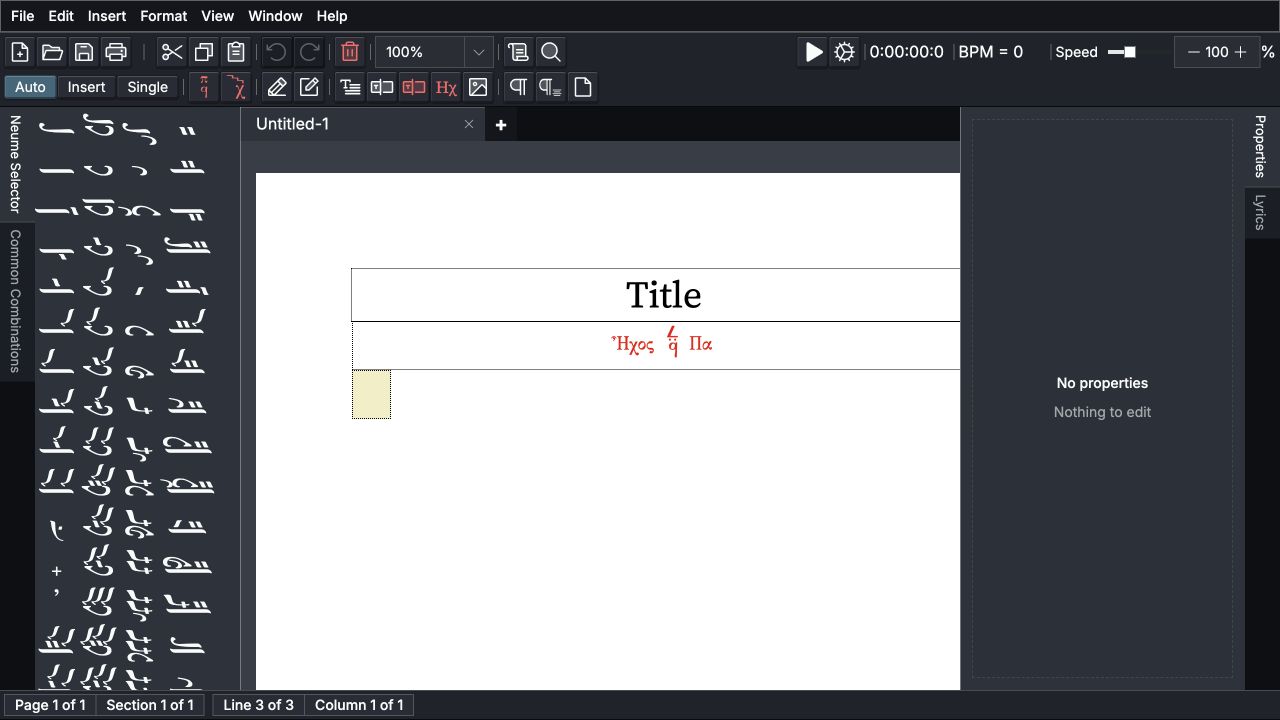Click the pilcrow paragraph marks icon

(x=518, y=87)
